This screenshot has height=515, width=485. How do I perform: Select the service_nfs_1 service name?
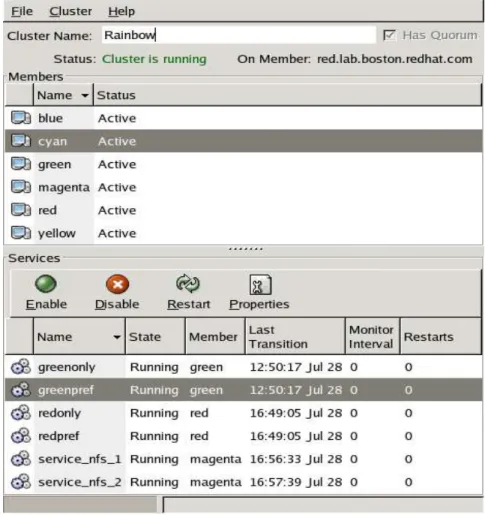tap(79, 459)
